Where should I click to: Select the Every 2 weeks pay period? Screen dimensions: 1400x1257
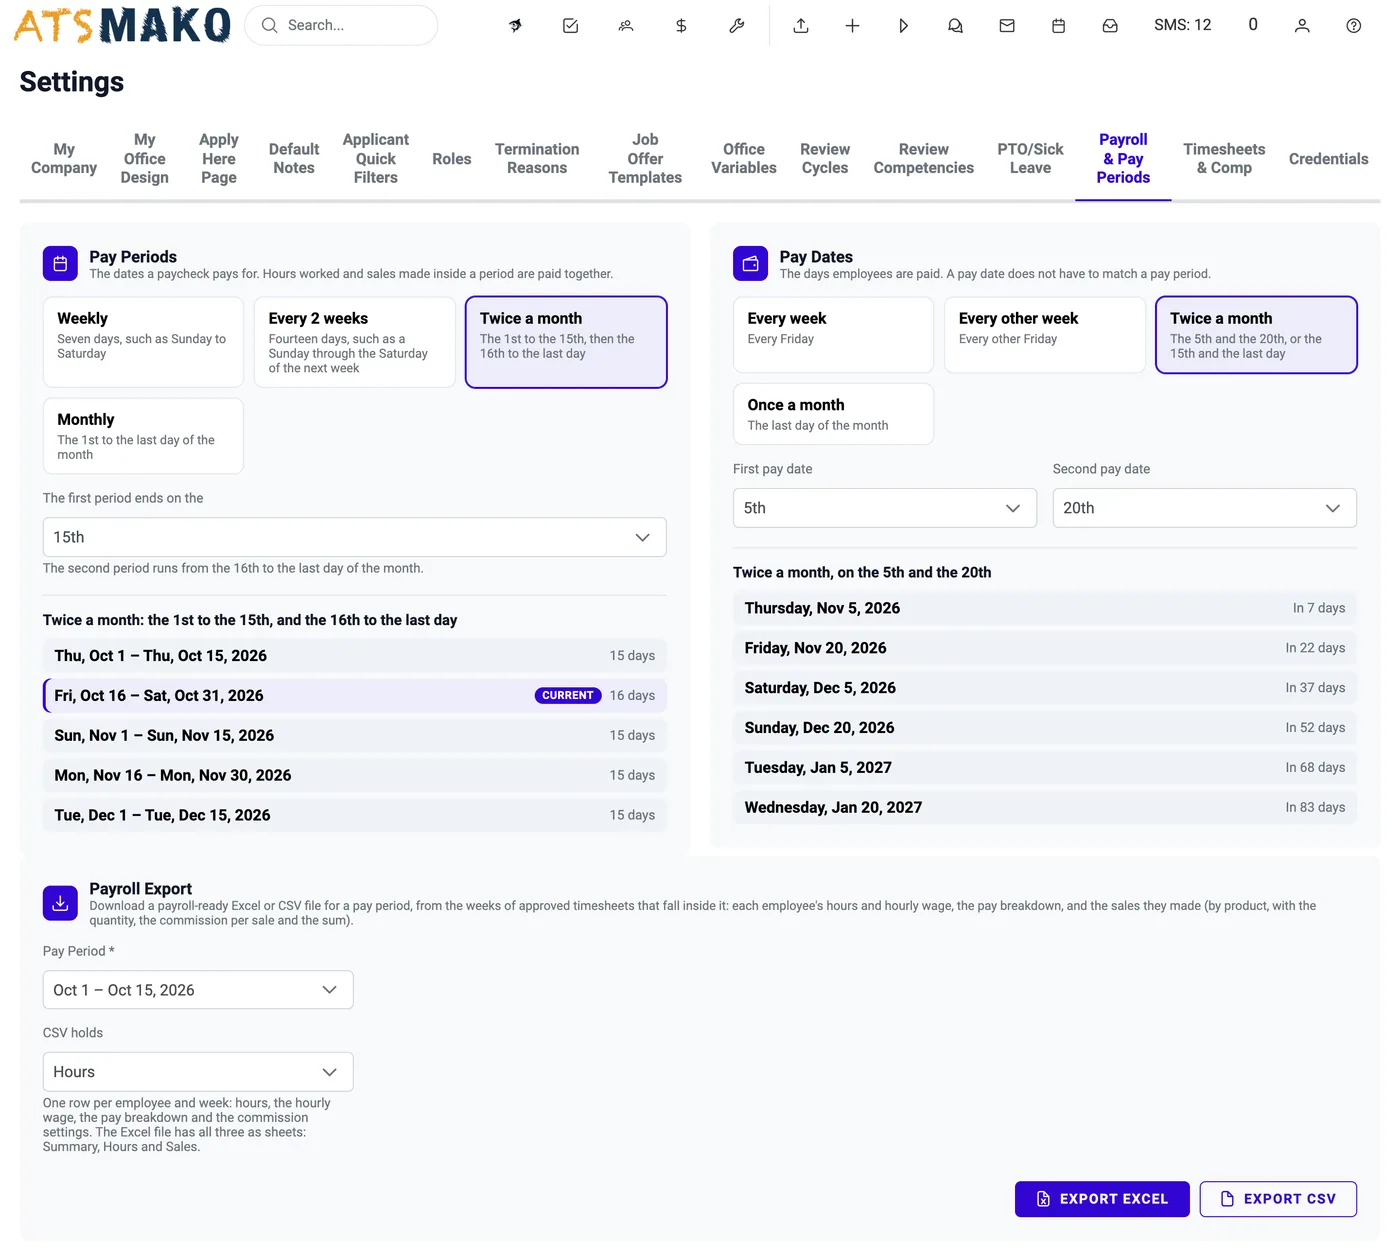[x=355, y=342]
